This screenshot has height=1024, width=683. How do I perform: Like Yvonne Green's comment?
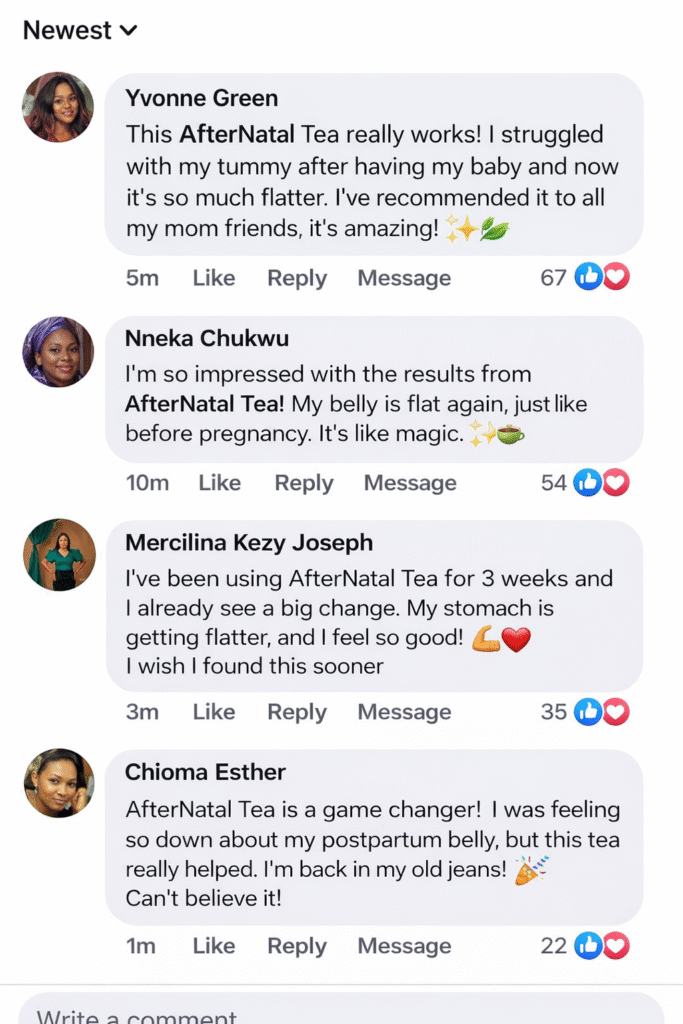213,278
